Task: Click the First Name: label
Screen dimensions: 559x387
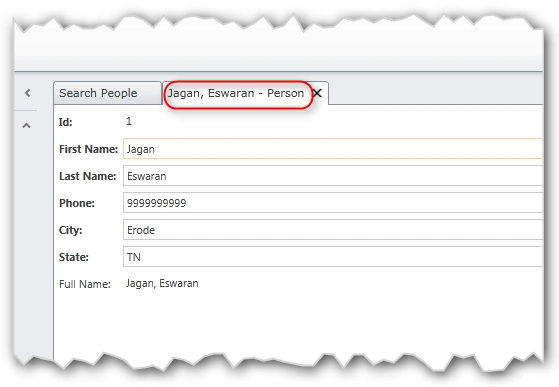Action: pyautogui.click(x=88, y=149)
